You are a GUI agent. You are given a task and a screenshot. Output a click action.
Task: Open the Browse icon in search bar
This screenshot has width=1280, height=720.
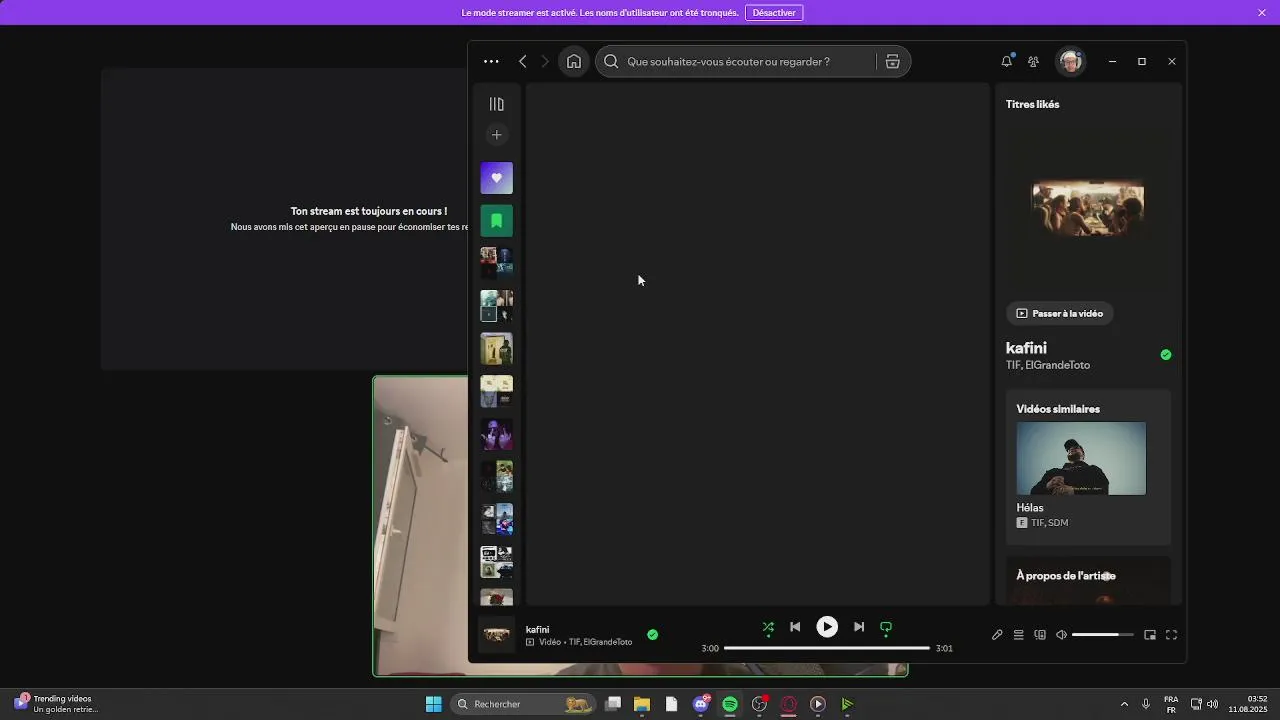pyautogui.click(x=893, y=62)
